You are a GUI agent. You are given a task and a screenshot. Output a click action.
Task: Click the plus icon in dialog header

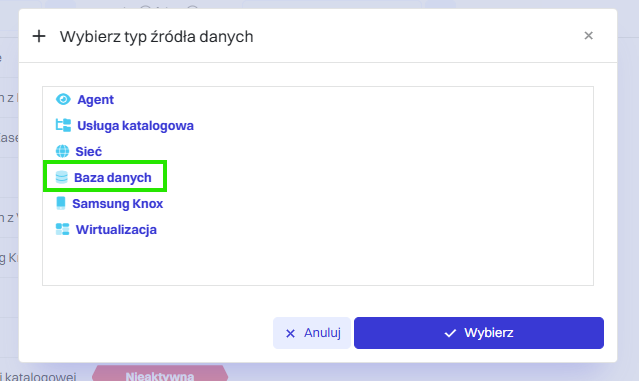(x=39, y=36)
